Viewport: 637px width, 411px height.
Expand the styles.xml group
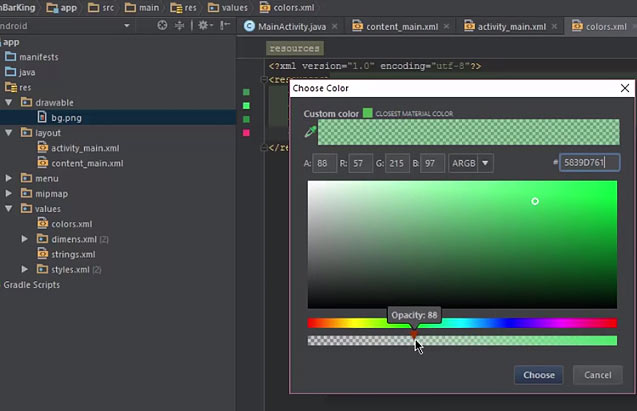24,269
